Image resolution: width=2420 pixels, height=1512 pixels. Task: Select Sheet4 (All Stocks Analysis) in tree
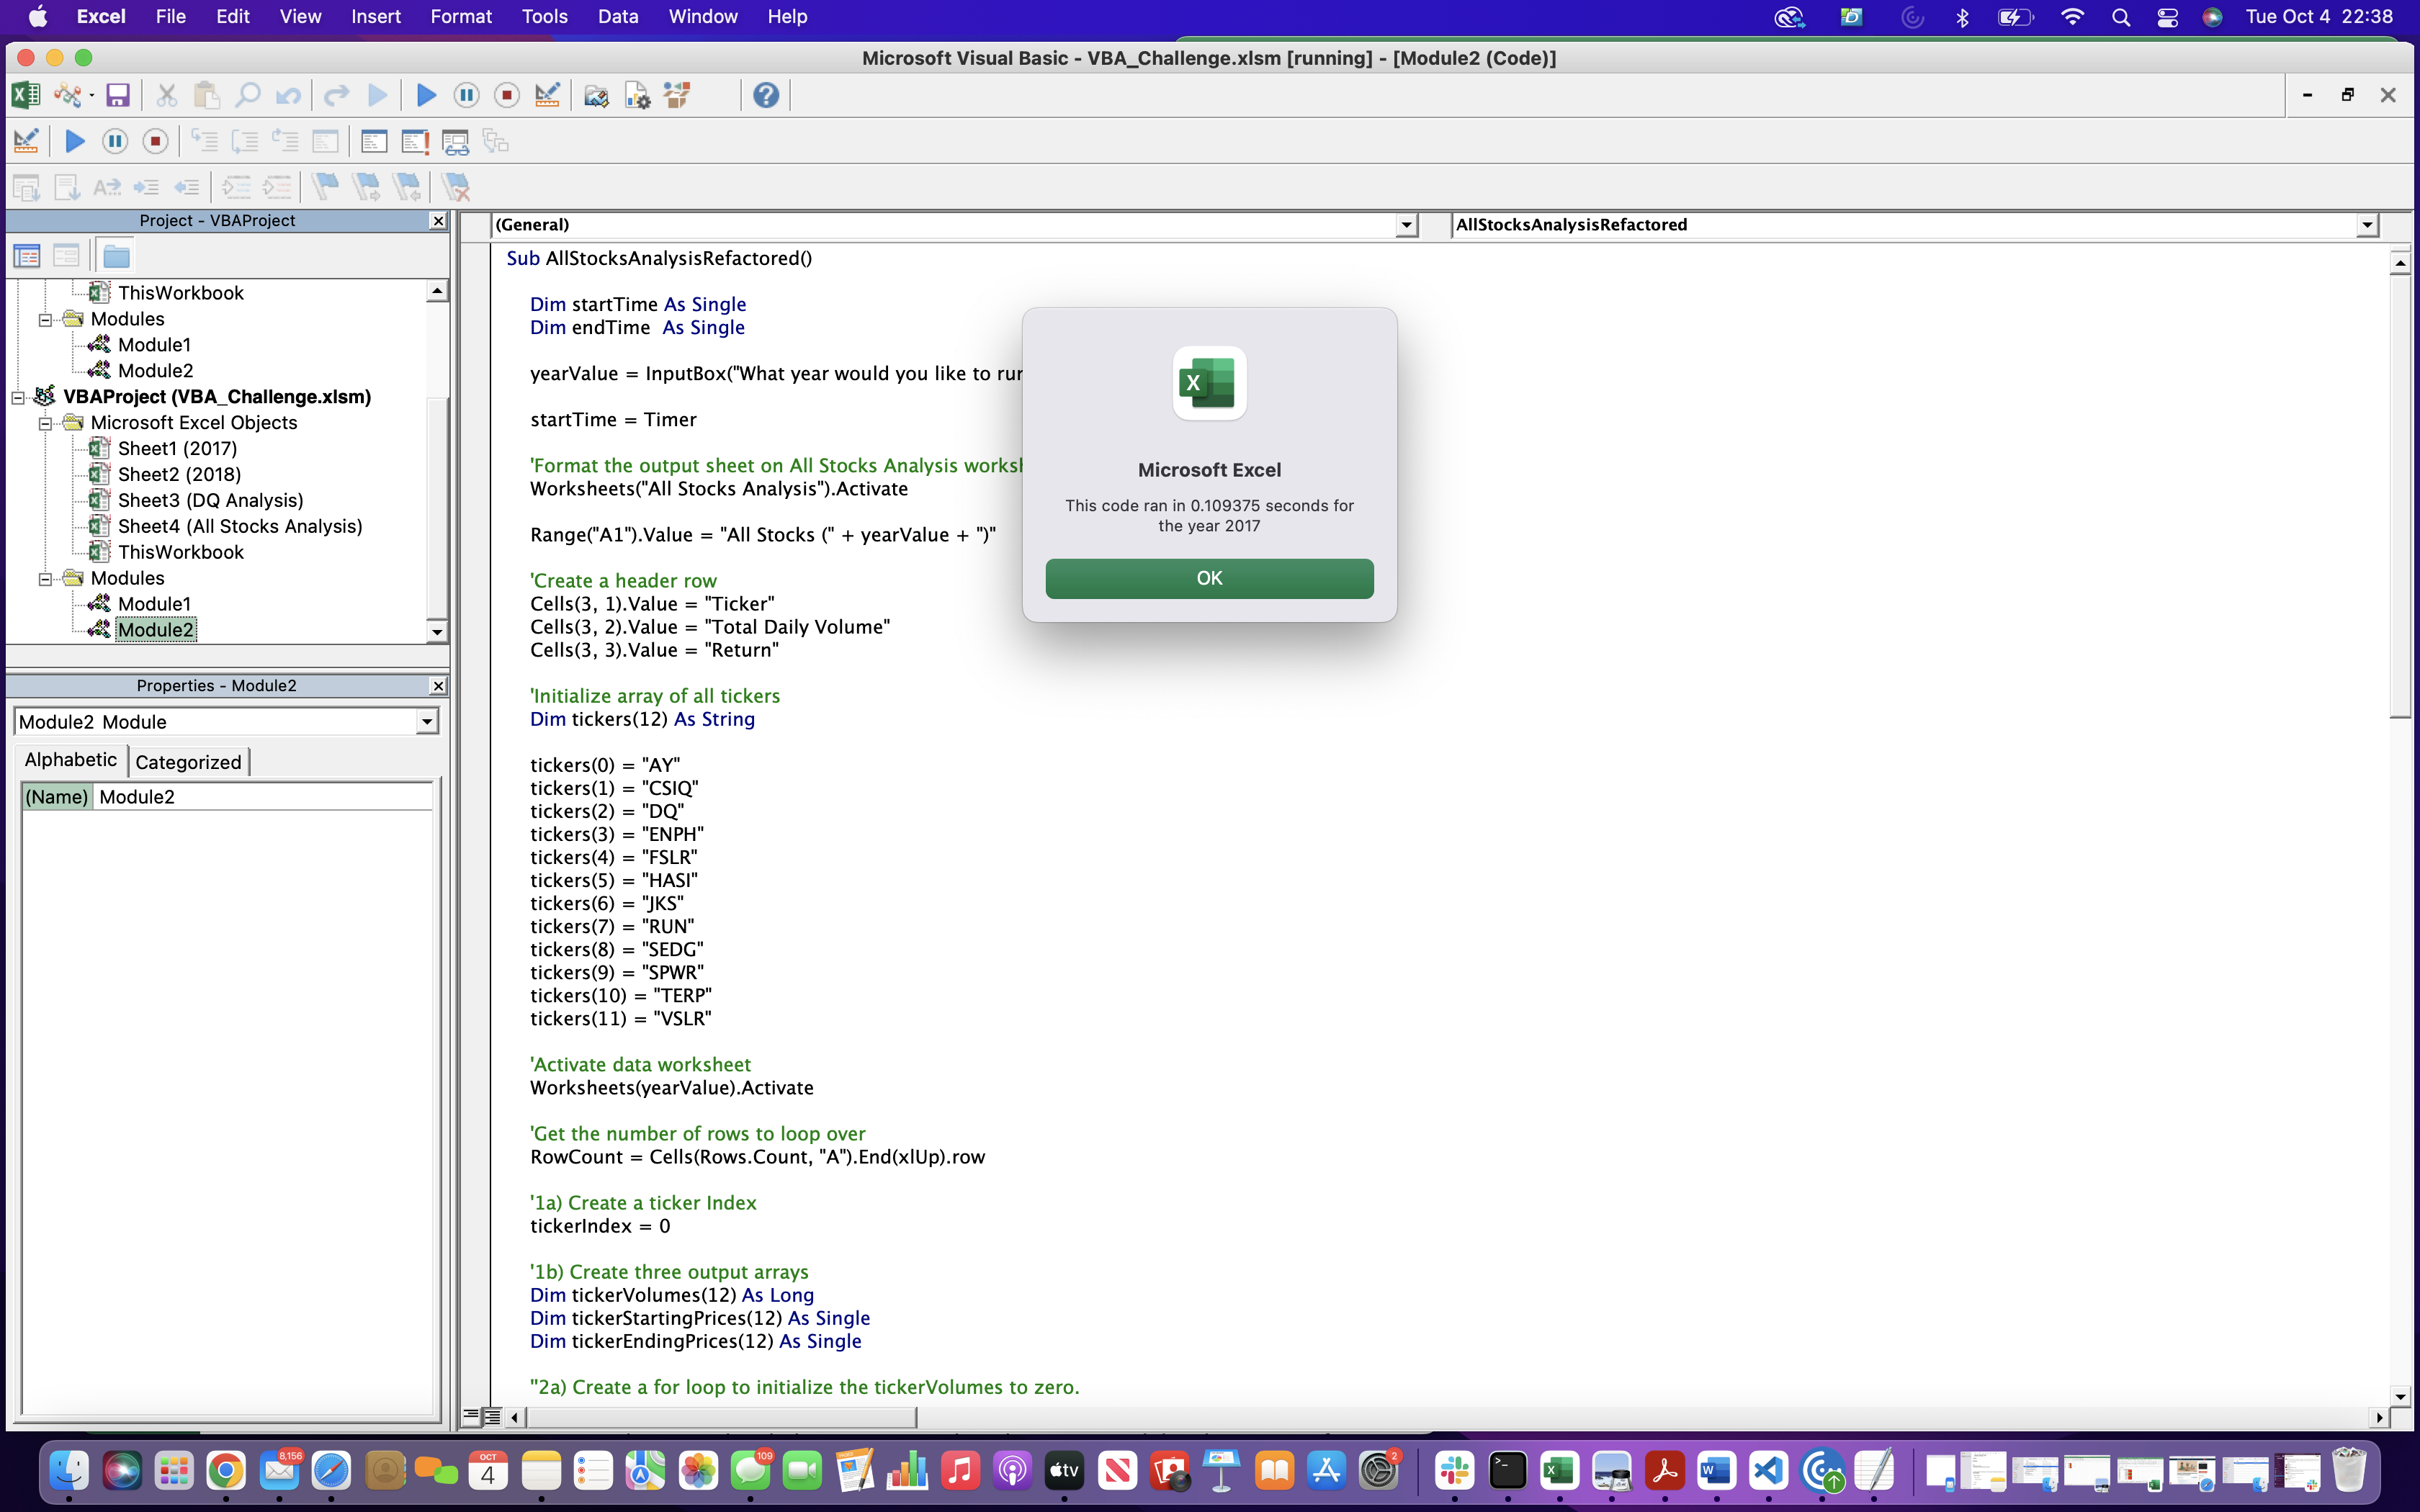click(x=240, y=526)
